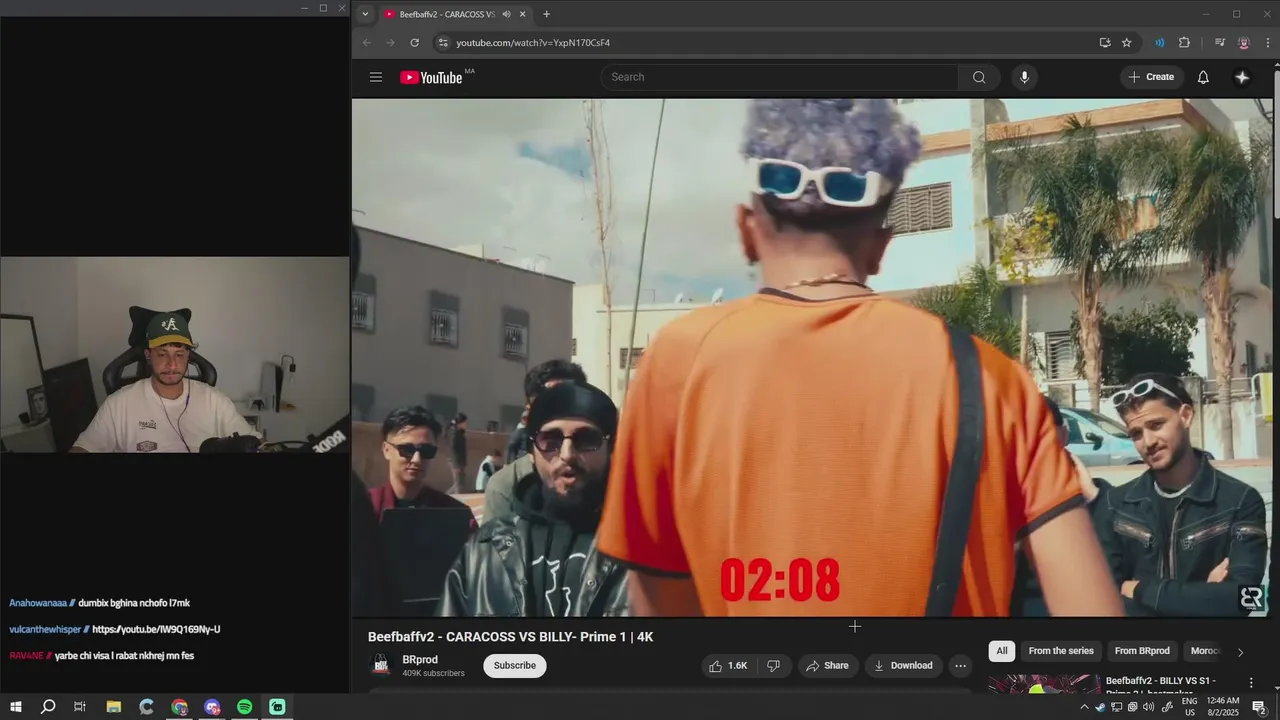The height and width of the screenshot is (720, 1280).
Task: Switch to the Beefbaffv2 browser tab
Action: (447, 14)
